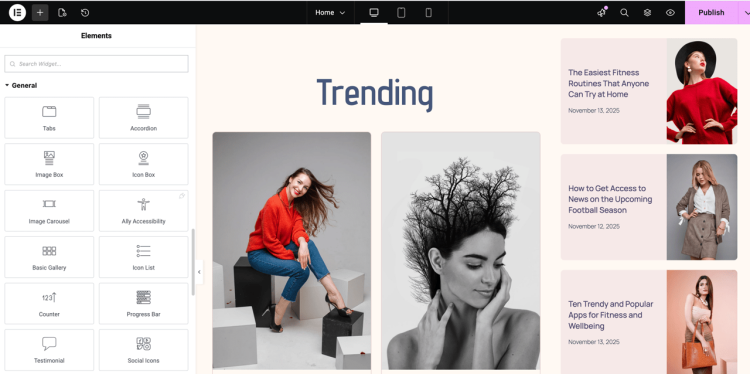Click the add element plus button

40,12
